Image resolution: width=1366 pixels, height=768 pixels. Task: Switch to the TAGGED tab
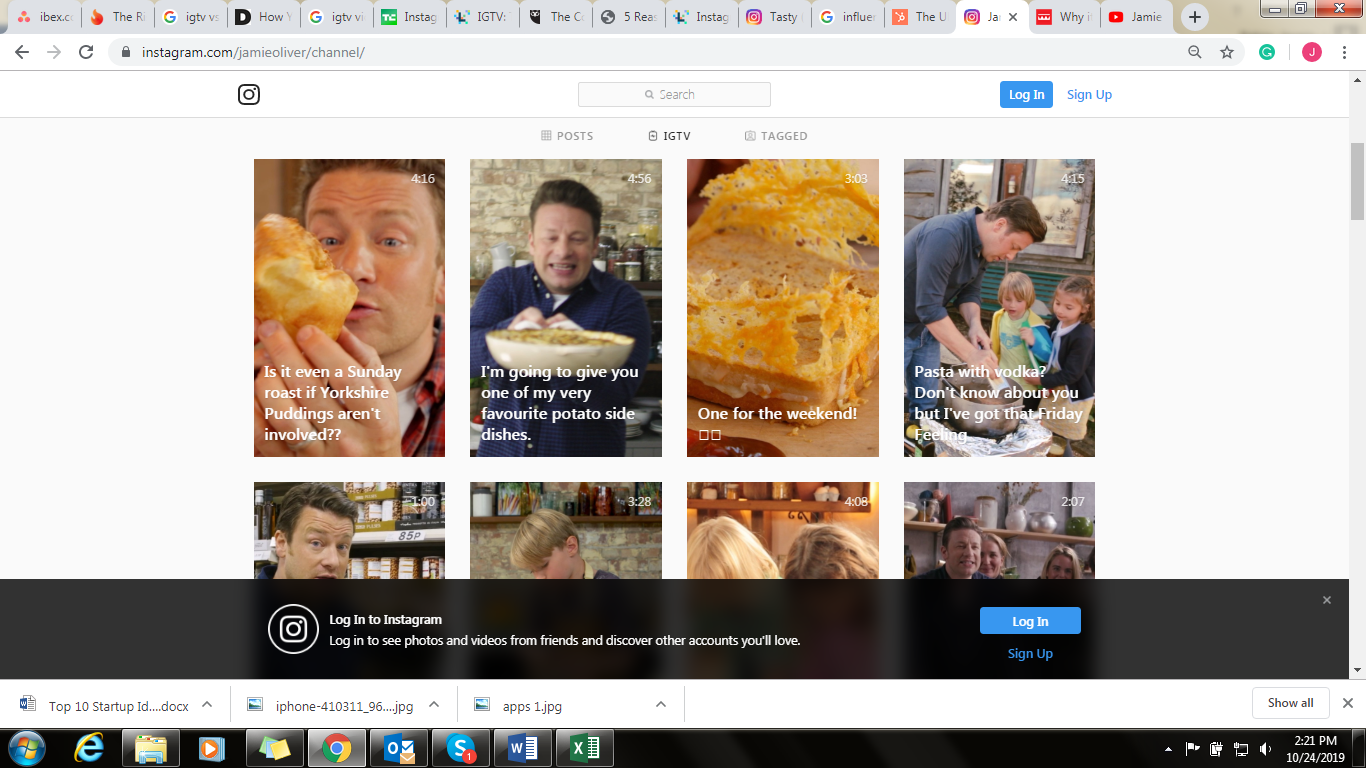[776, 136]
